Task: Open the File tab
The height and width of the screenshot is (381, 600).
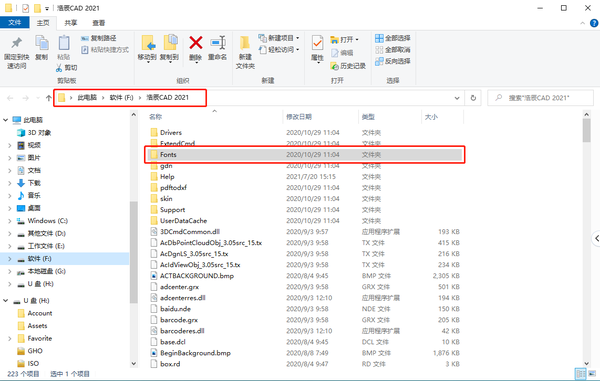Action: pyautogui.click(x=15, y=23)
